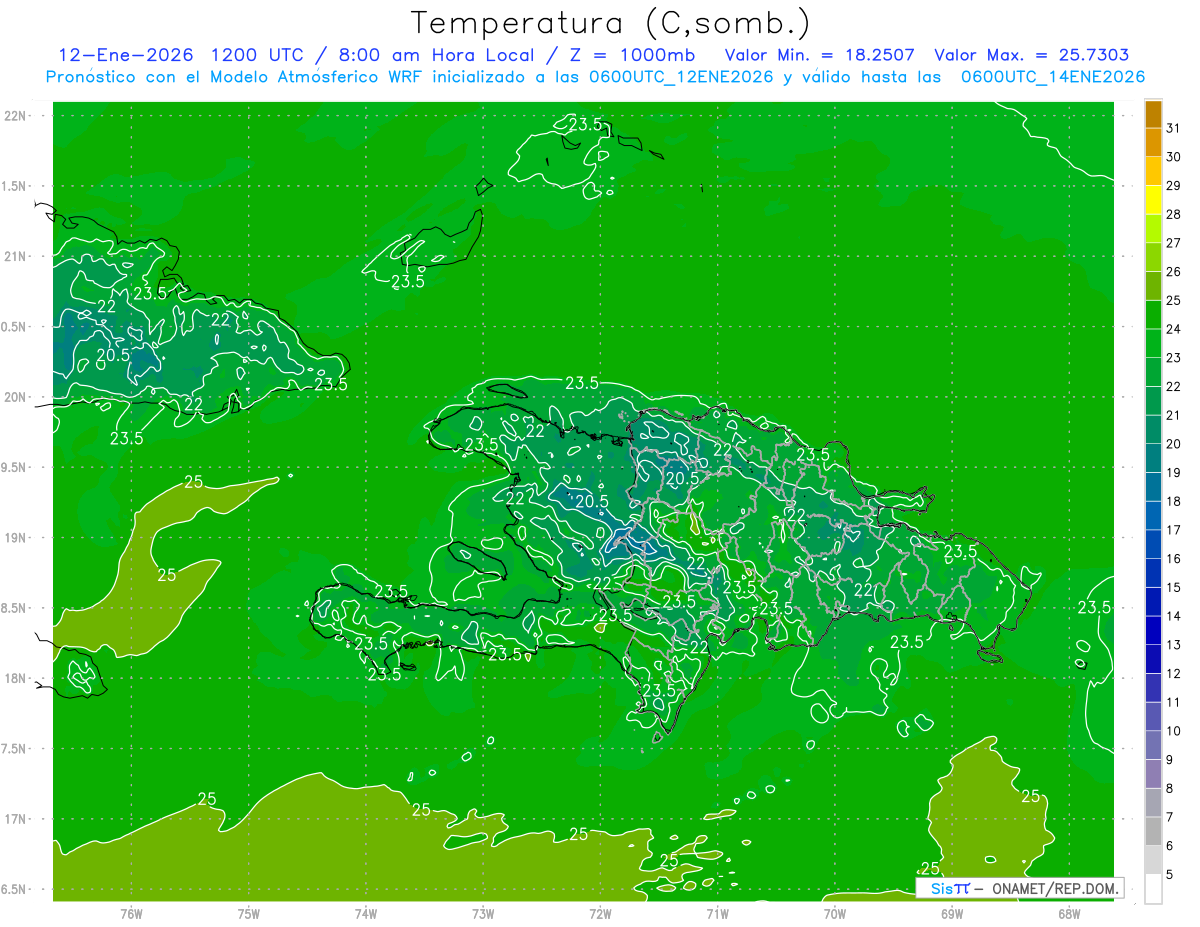Screen dimensions: 1200x927
Task: Click the '23.5' contour label near 68W edge
Action: tap(1094, 607)
